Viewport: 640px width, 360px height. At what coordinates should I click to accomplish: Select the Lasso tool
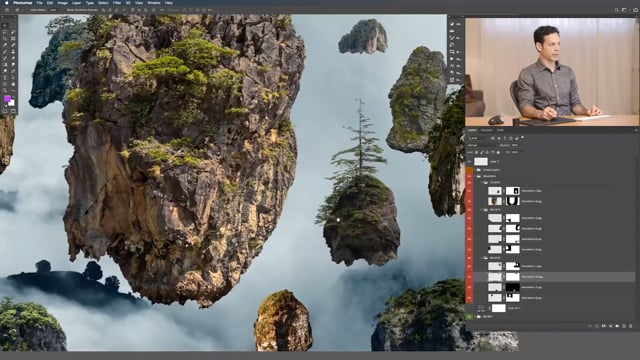coord(5,32)
